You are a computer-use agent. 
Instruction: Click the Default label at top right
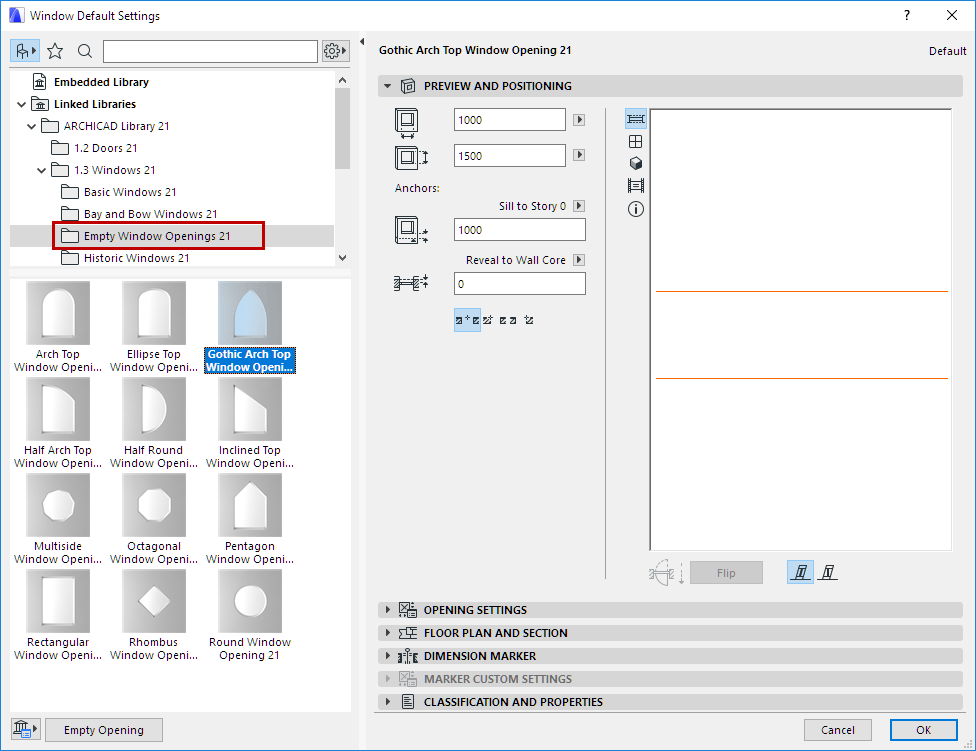coord(947,51)
